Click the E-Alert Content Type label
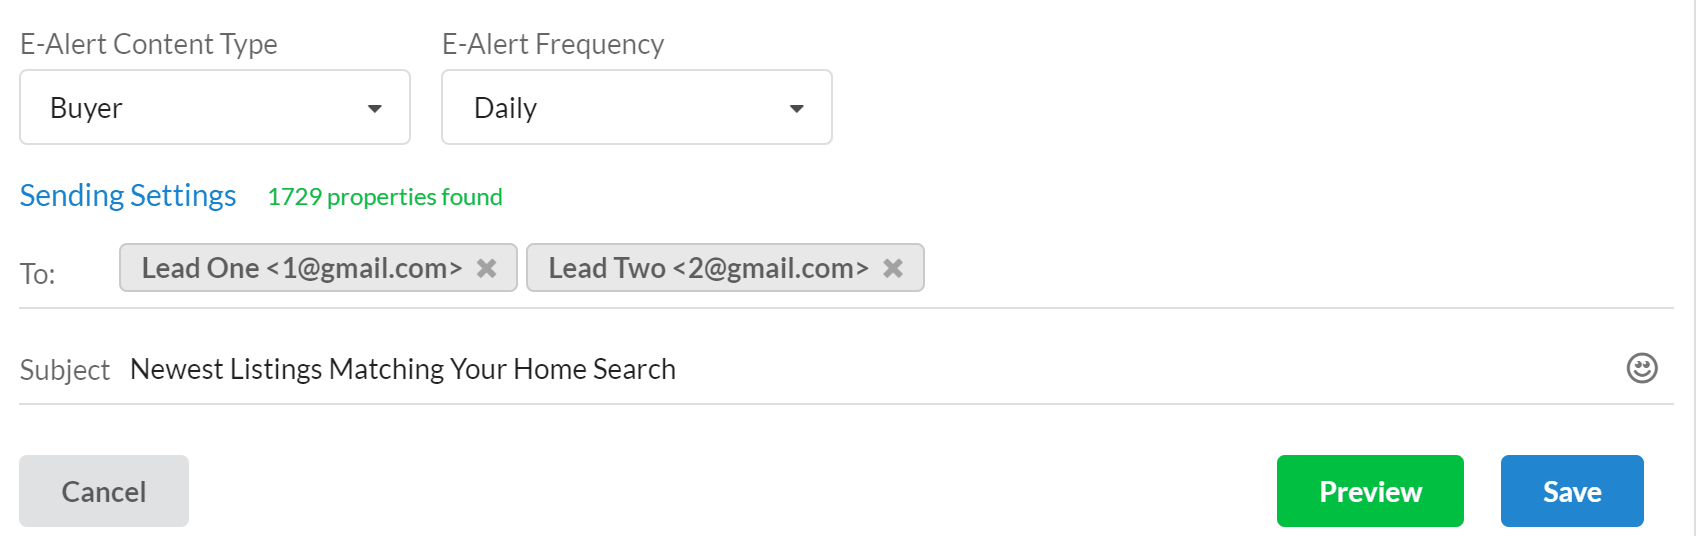 point(149,44)
